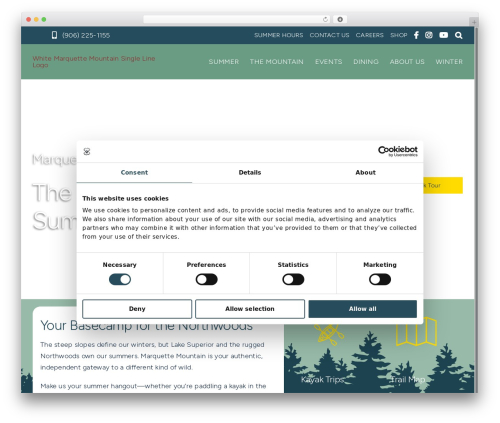The height and width of the screenshot is (423, 500).
Task: Open the Events menu
Action: pyautogui.click(x=328, y=62)
